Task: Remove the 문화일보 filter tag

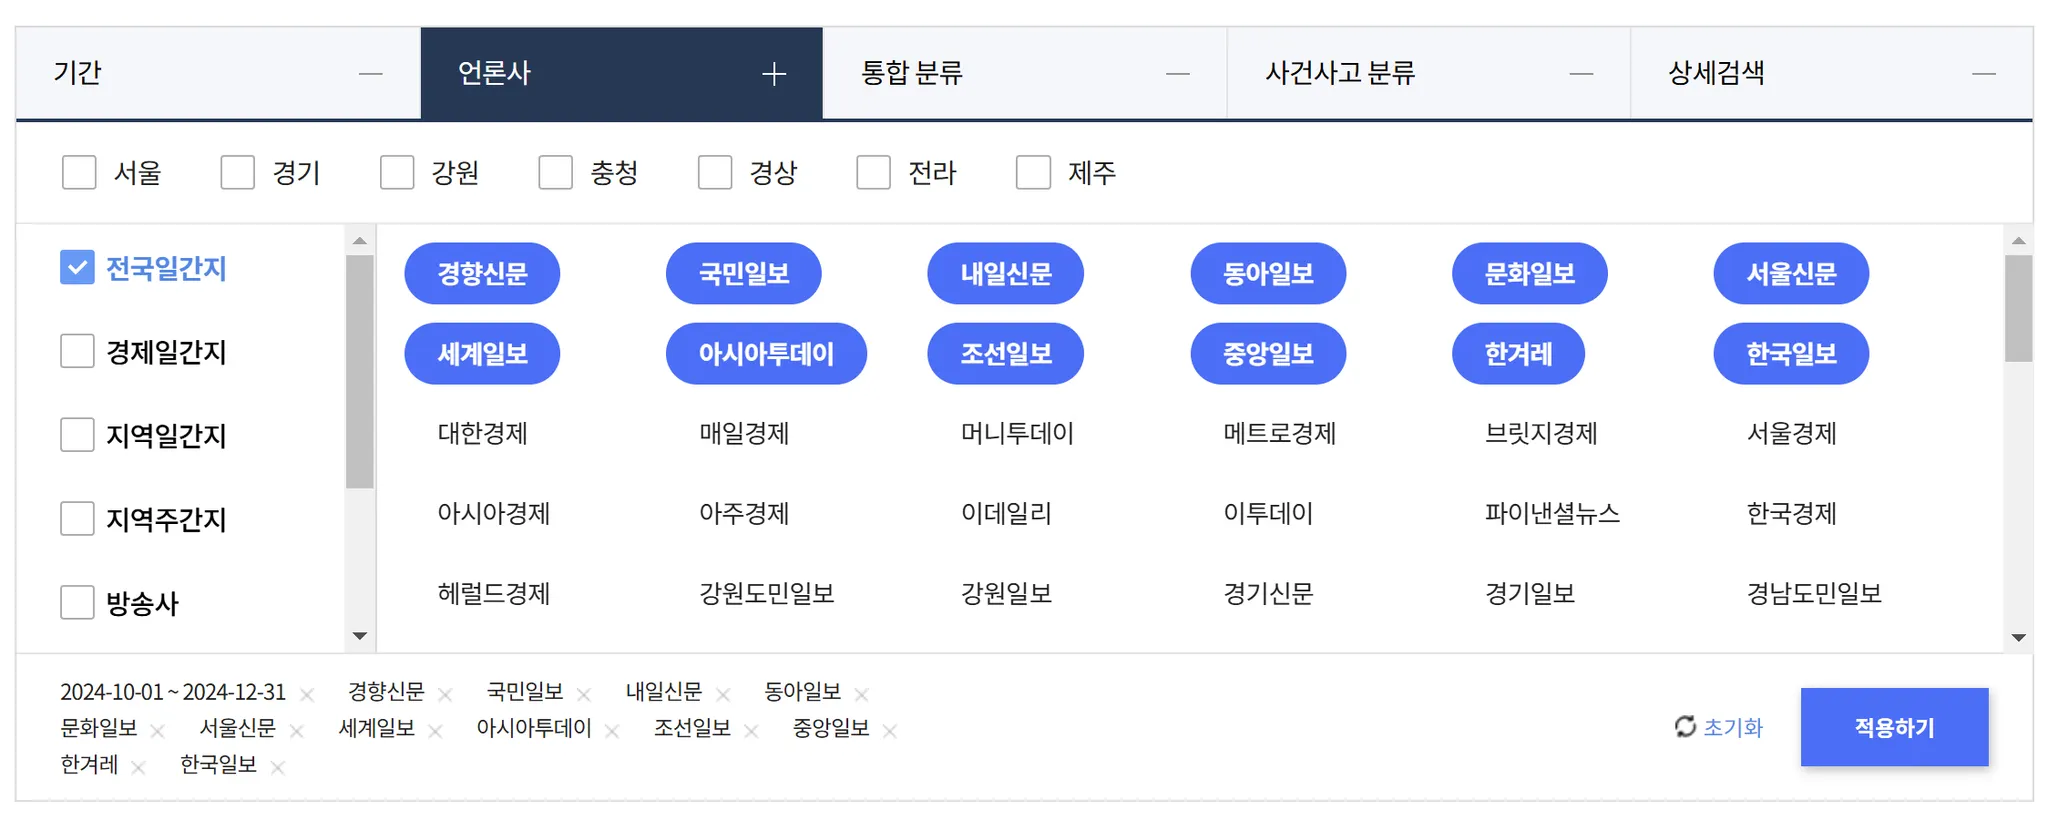Action: (x=157, y=731)
